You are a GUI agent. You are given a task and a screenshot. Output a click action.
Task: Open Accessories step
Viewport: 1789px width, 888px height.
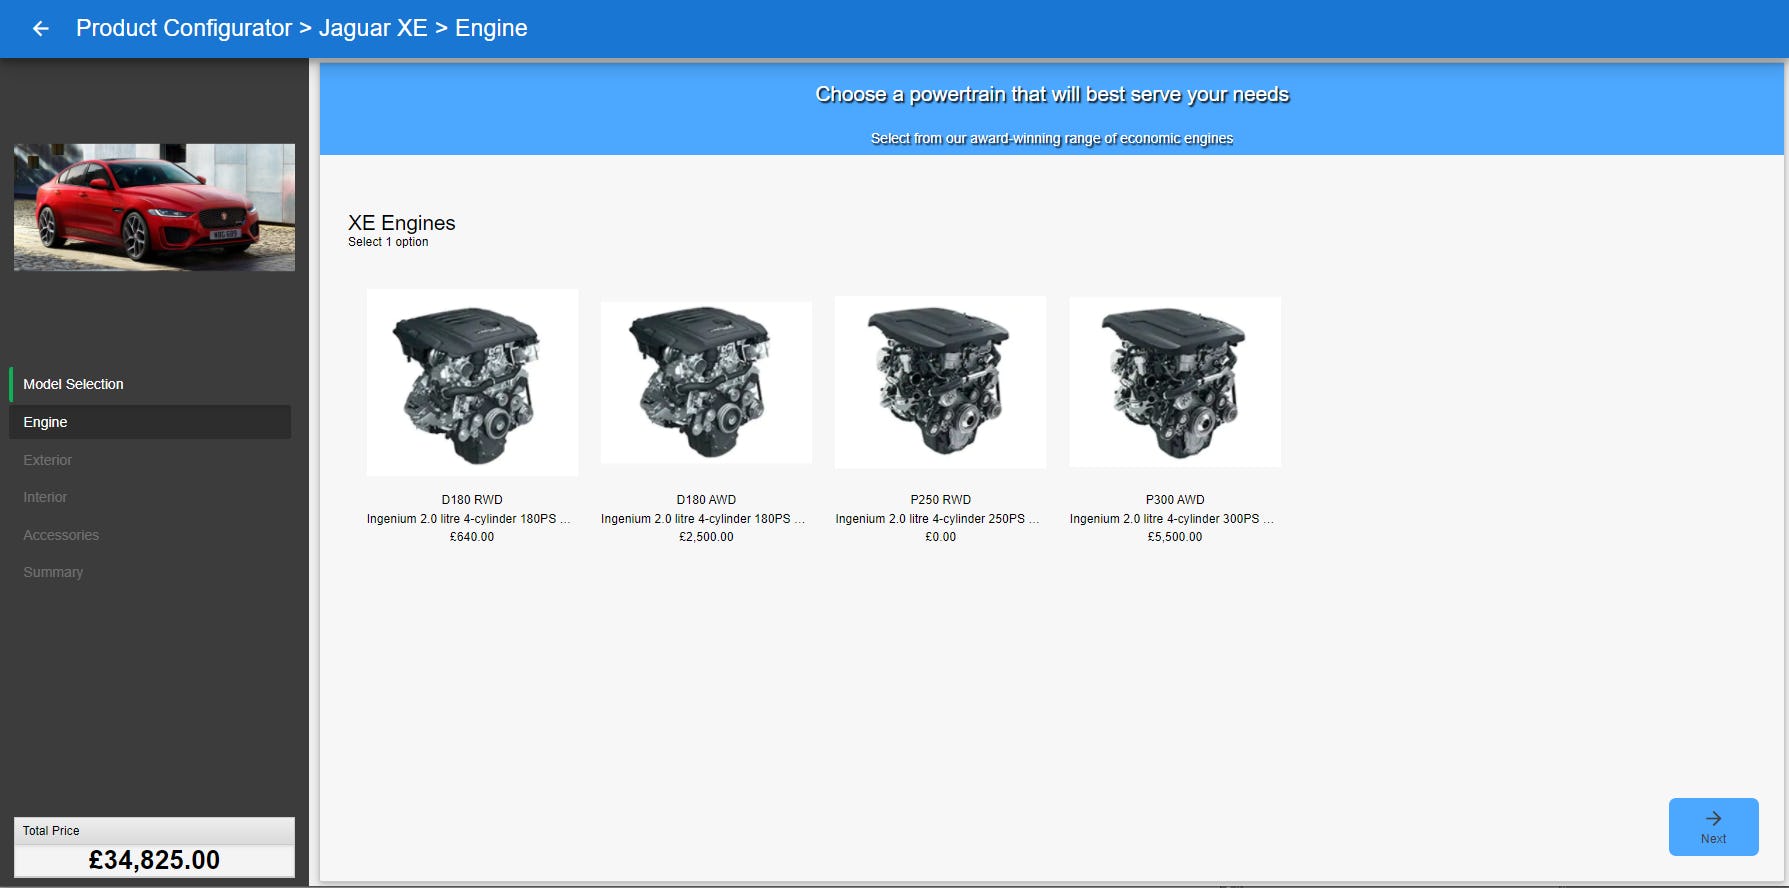click(x=61, y=535)
